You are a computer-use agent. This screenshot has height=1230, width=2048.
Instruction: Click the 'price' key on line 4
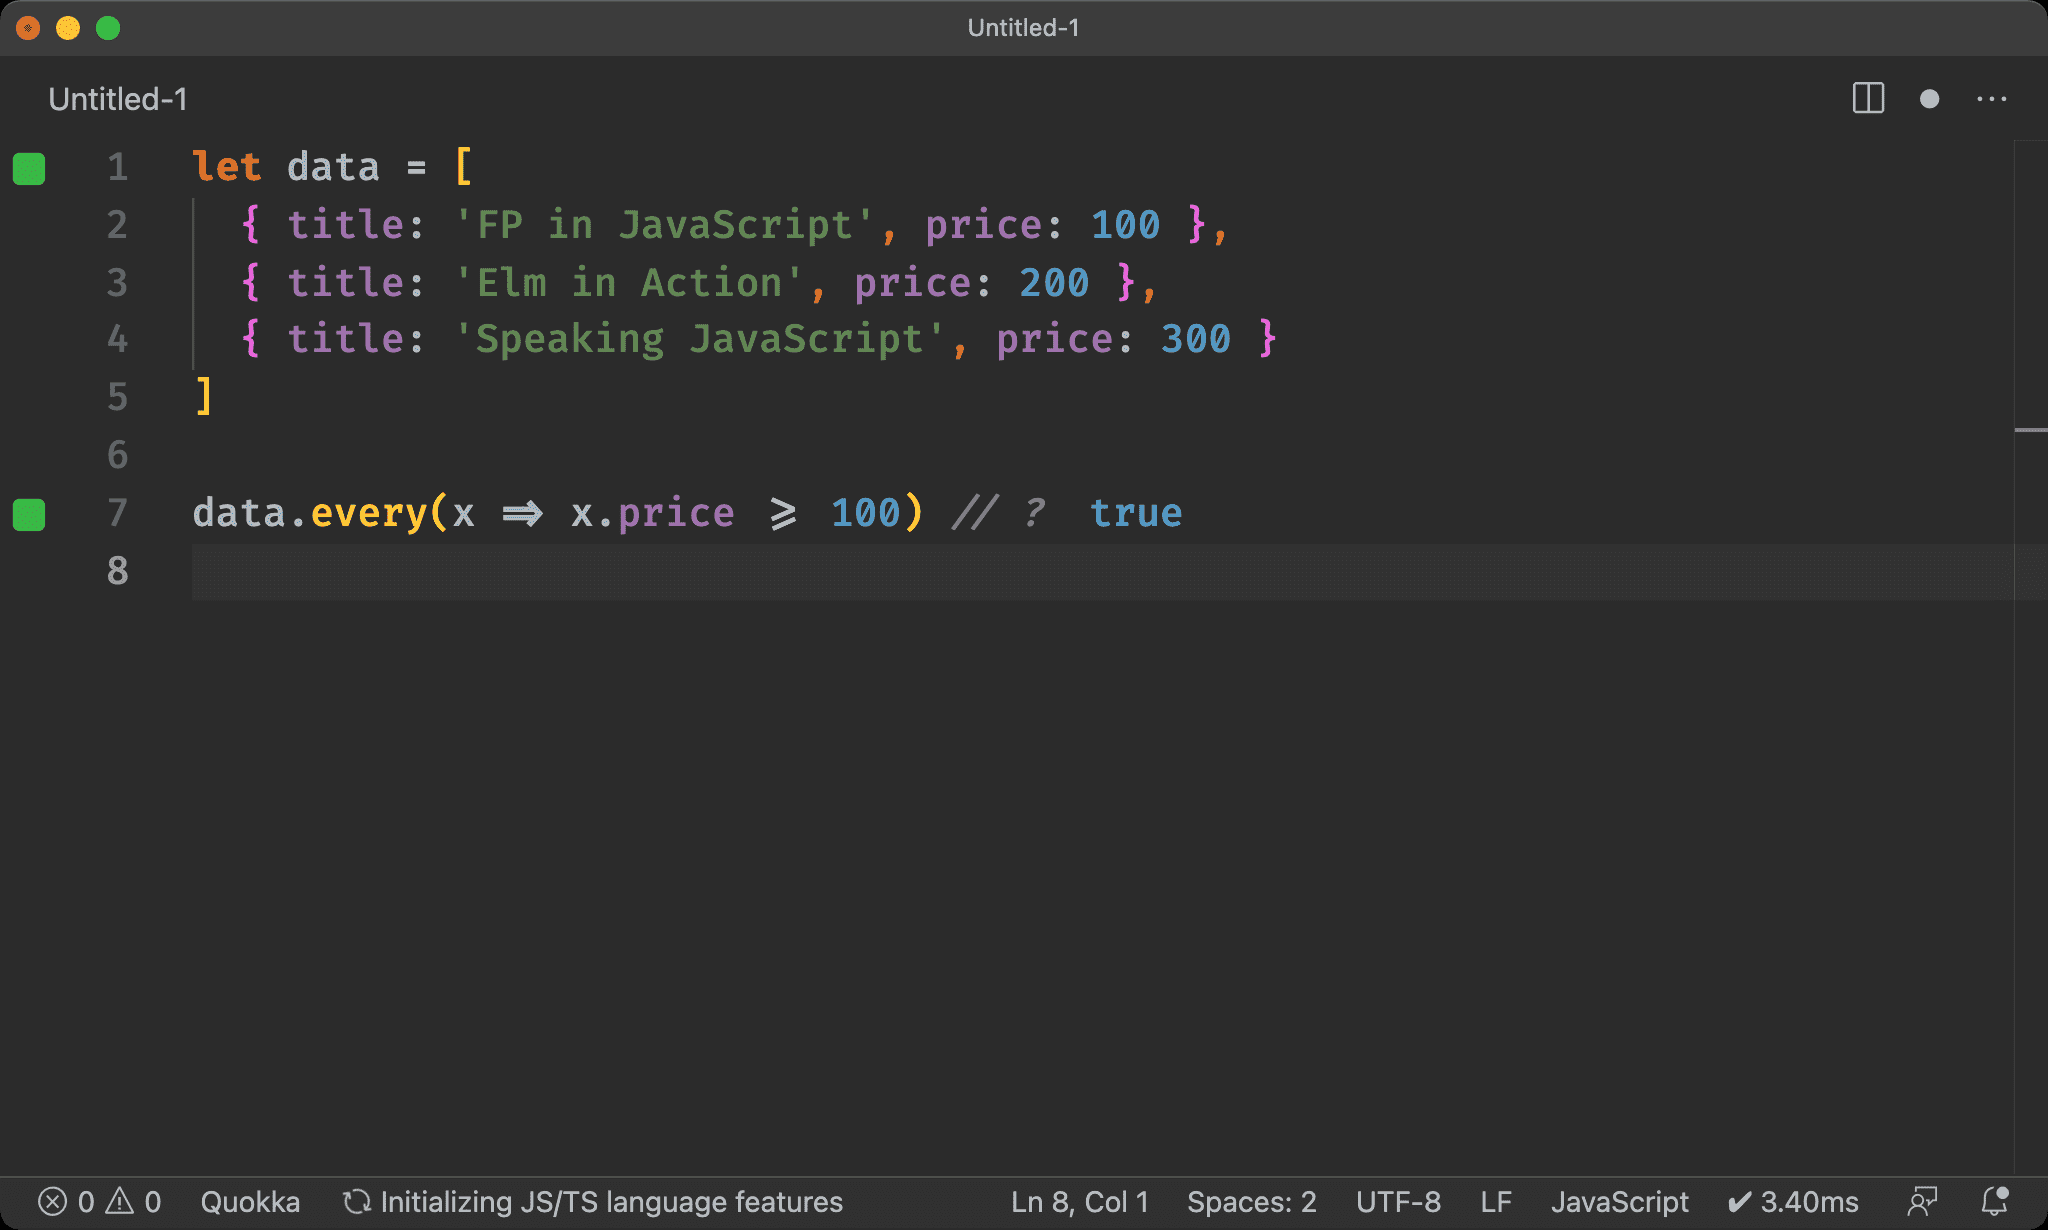1054,339
